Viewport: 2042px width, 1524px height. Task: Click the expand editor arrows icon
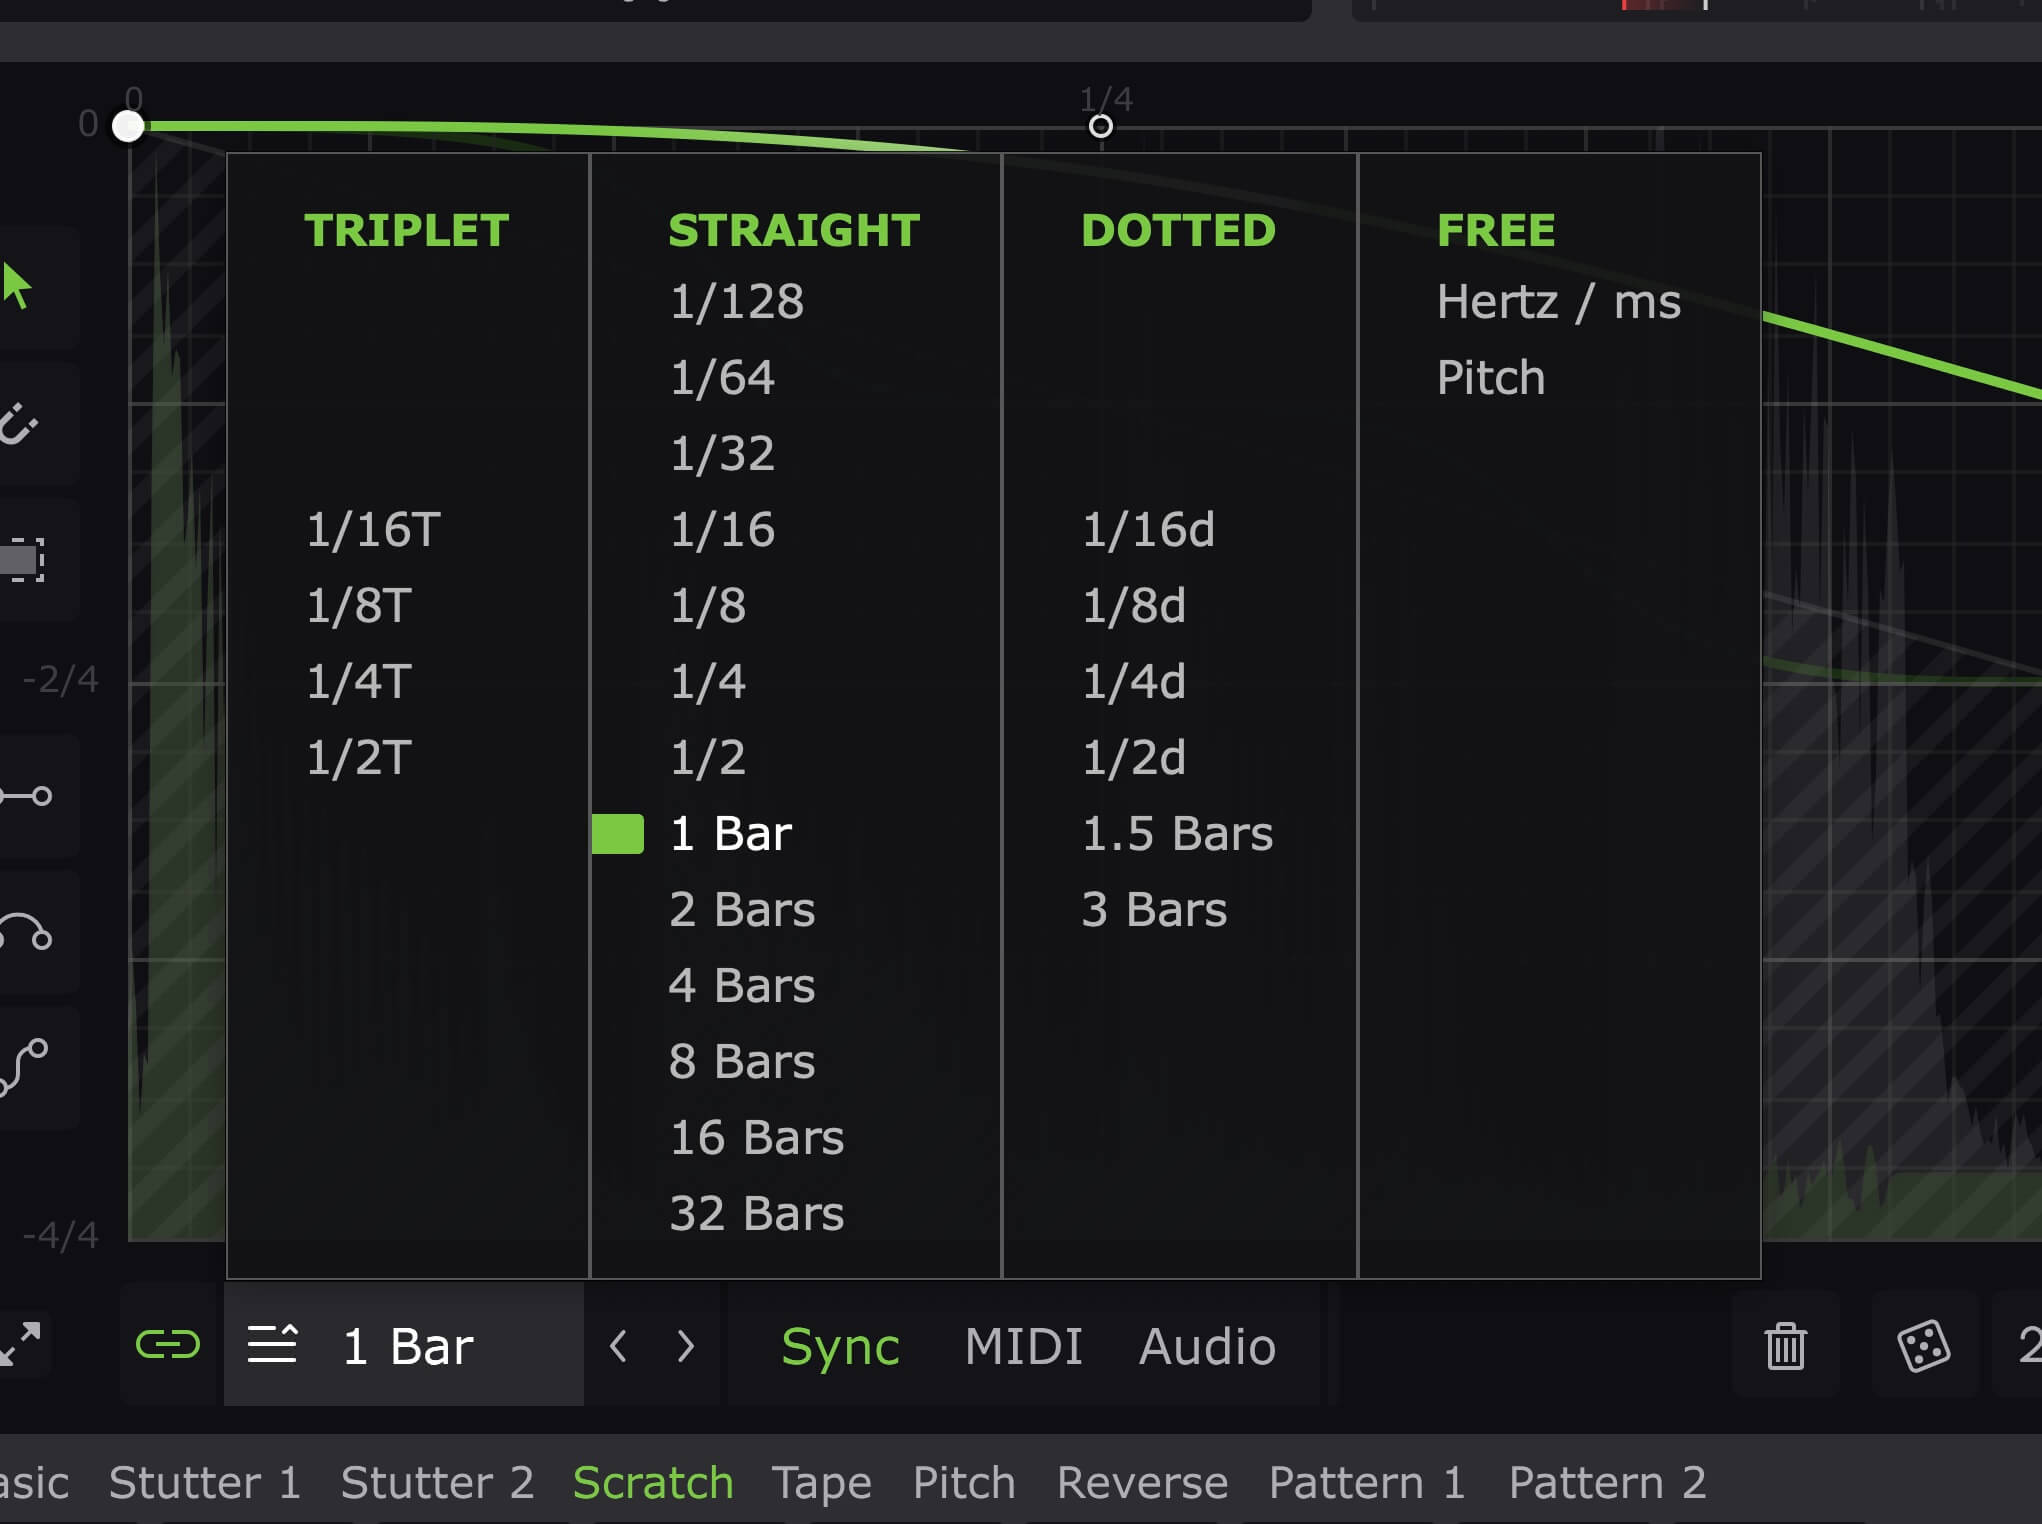(20, 1345)
